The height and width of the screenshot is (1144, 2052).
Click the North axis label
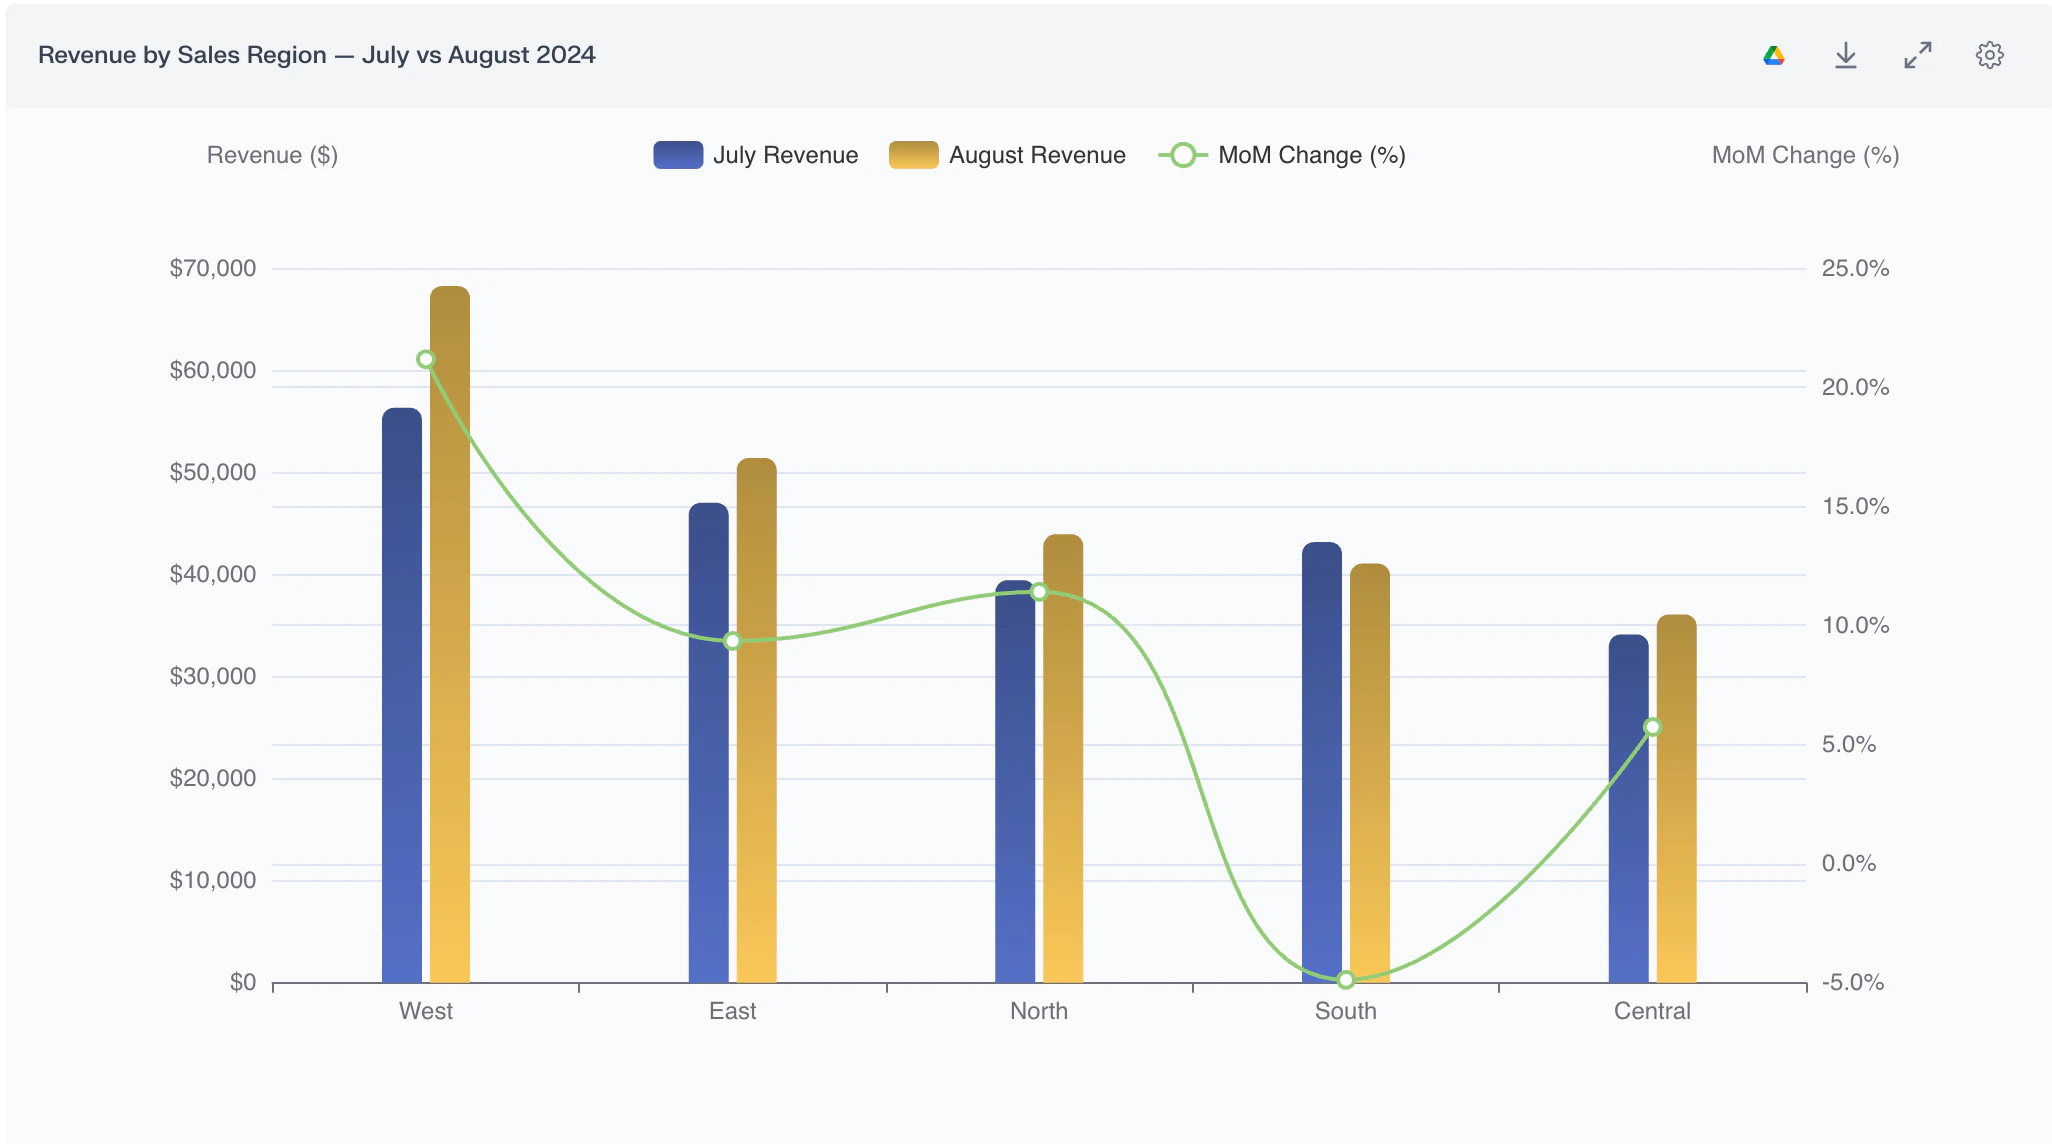pyautogui.click(x=1039, y=1011)
